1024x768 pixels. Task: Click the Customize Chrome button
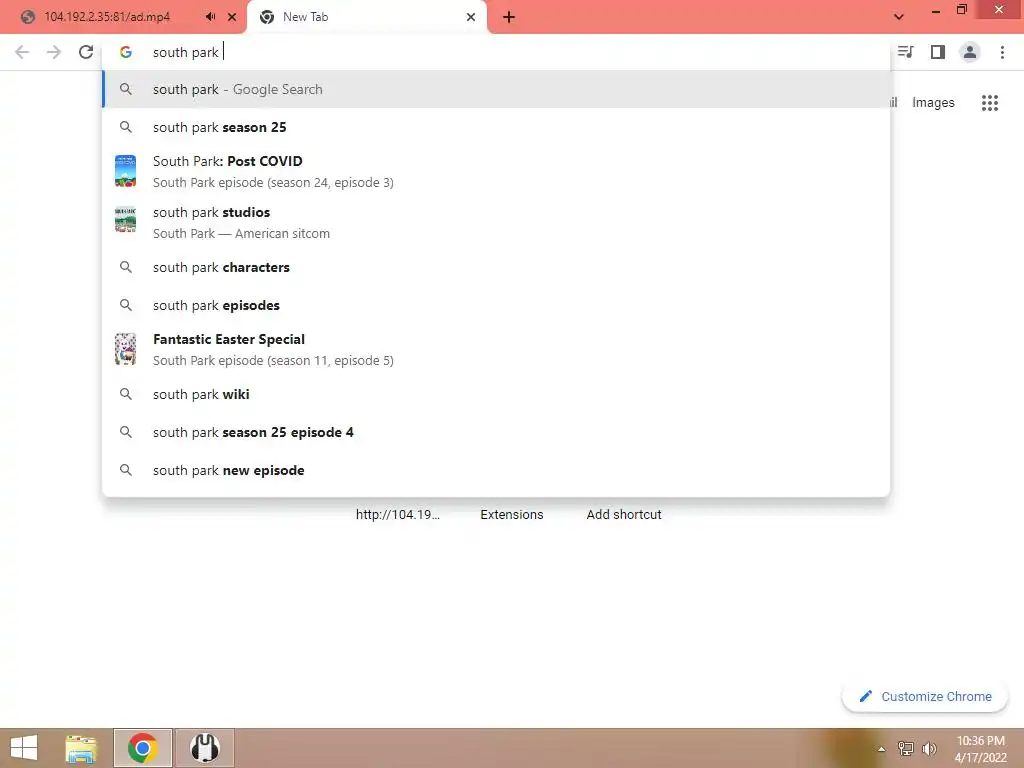(925, 697)
